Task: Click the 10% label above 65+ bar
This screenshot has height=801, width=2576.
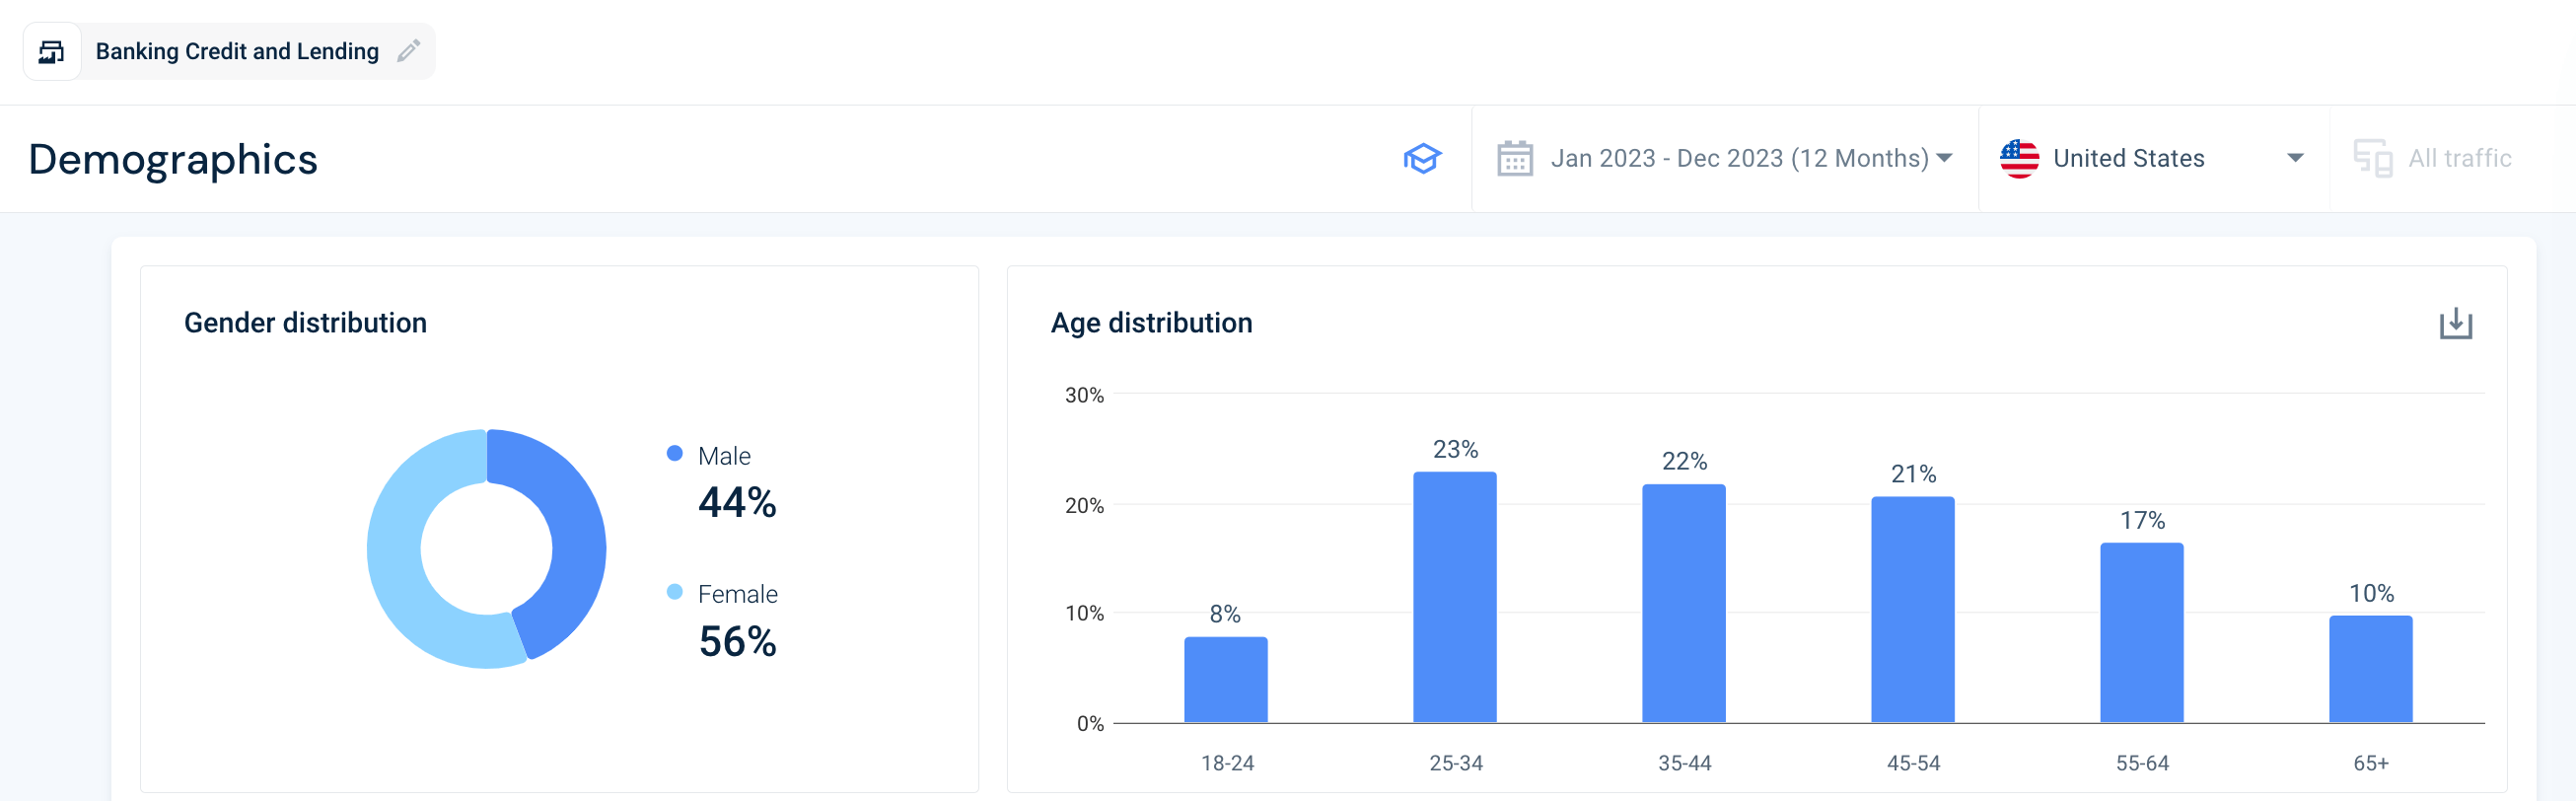Action: tap(2371, 593)
